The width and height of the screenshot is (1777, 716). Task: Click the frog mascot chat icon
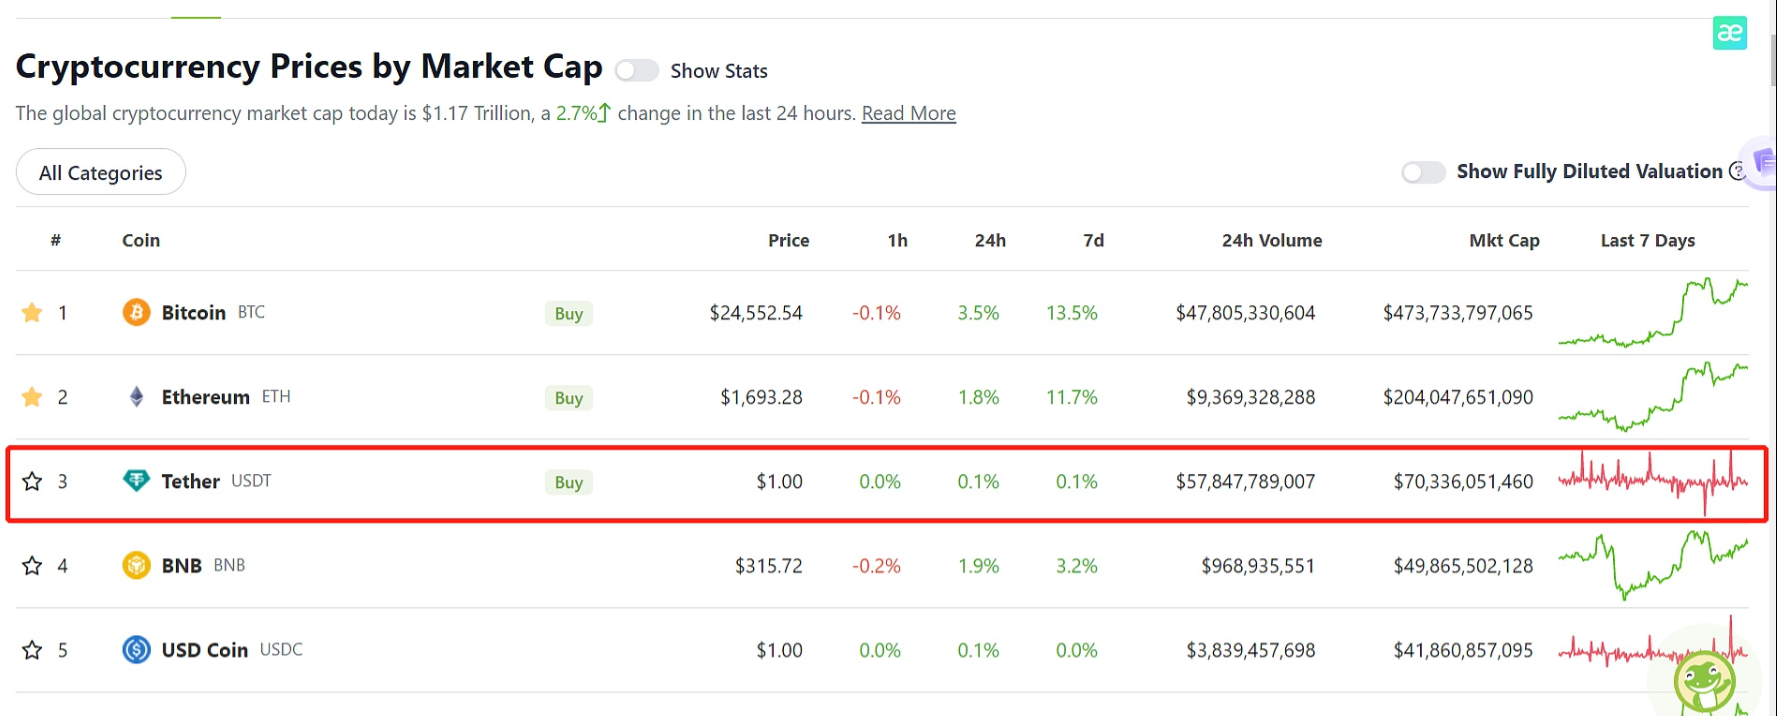pos(1704,682)
